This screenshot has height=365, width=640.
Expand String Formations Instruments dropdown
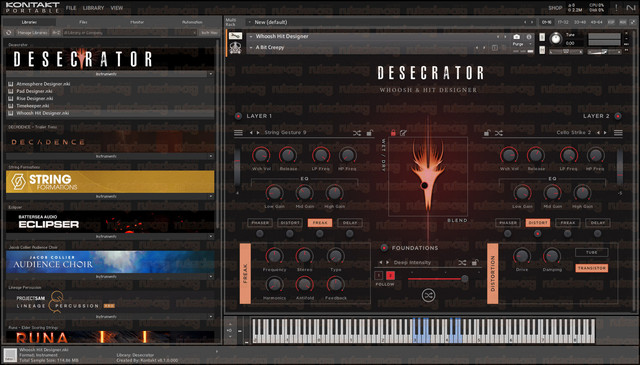[x=211, y=196]
